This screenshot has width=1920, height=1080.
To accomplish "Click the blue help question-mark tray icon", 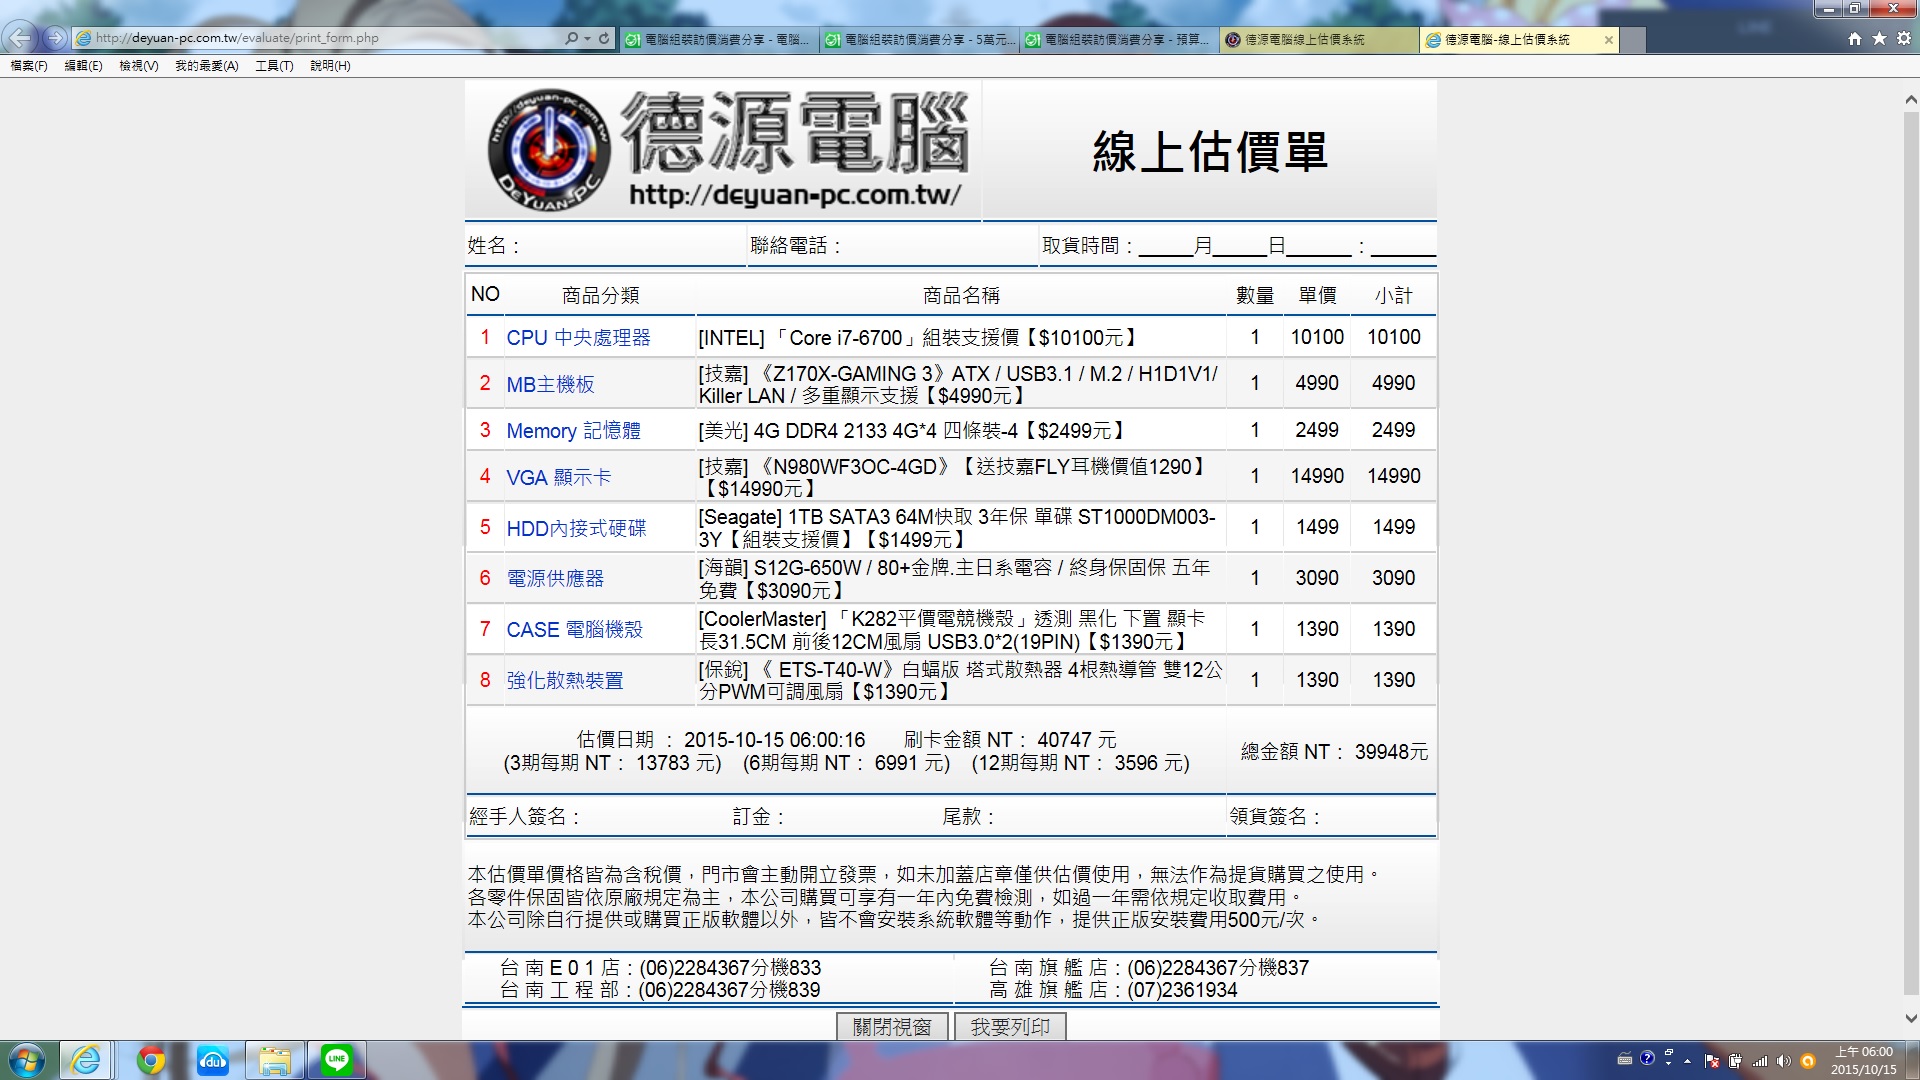I will (x=1648, y=1058).
